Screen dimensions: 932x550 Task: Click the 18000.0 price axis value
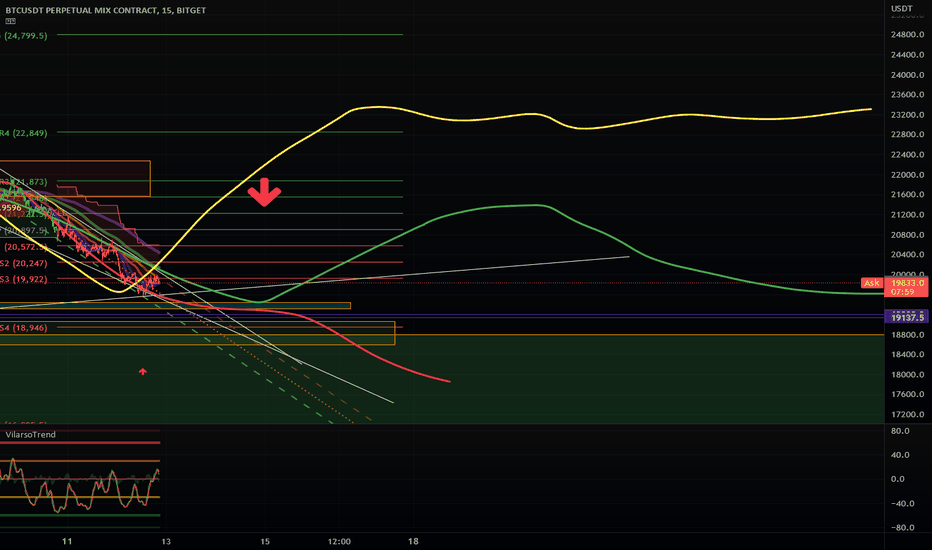908,375
